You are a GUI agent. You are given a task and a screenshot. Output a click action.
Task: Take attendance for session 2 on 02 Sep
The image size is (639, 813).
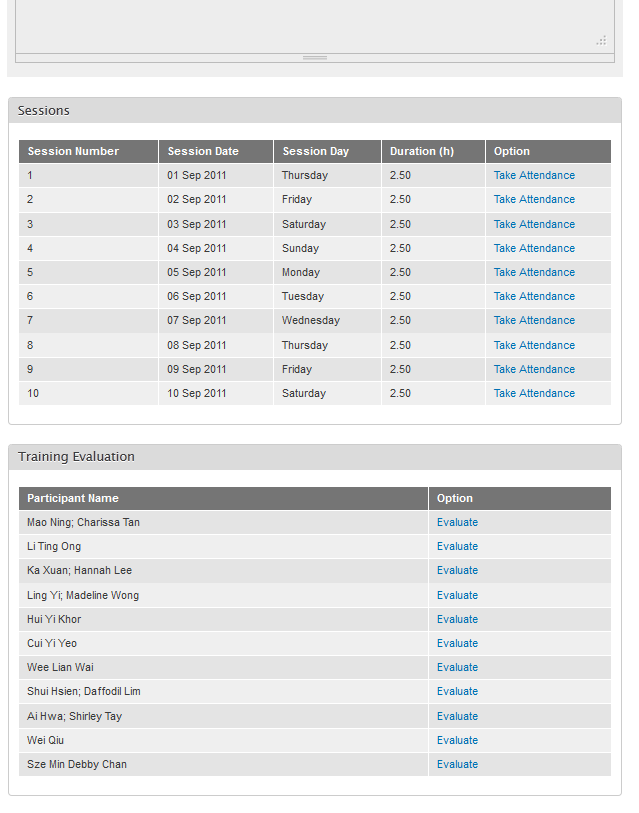pos(534,199)
